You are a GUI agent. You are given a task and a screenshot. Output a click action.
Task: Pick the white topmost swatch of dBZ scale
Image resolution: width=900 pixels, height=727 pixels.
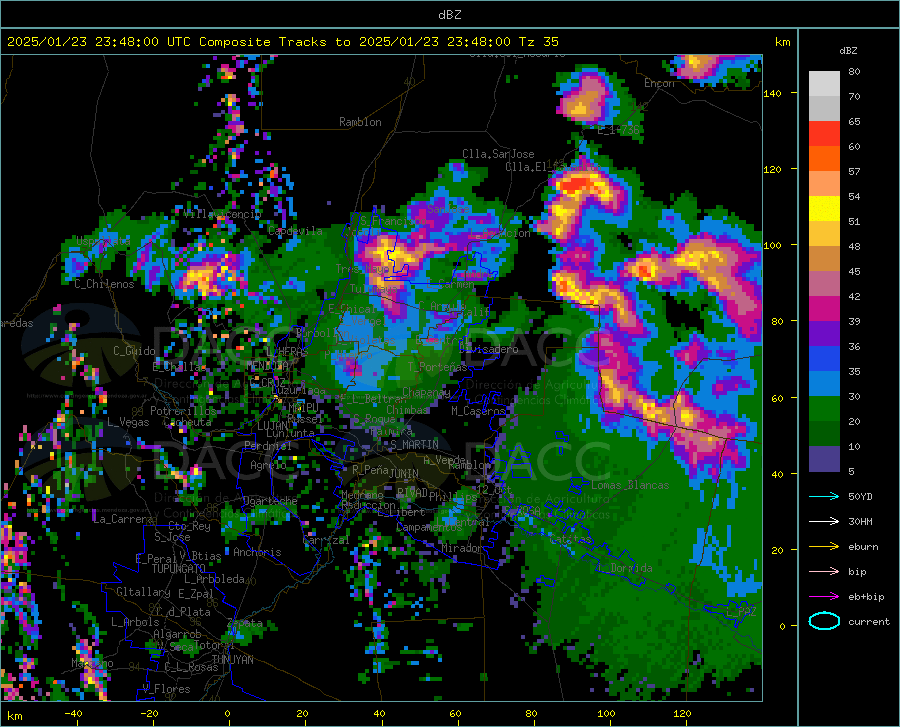click(x=824, y=84)
